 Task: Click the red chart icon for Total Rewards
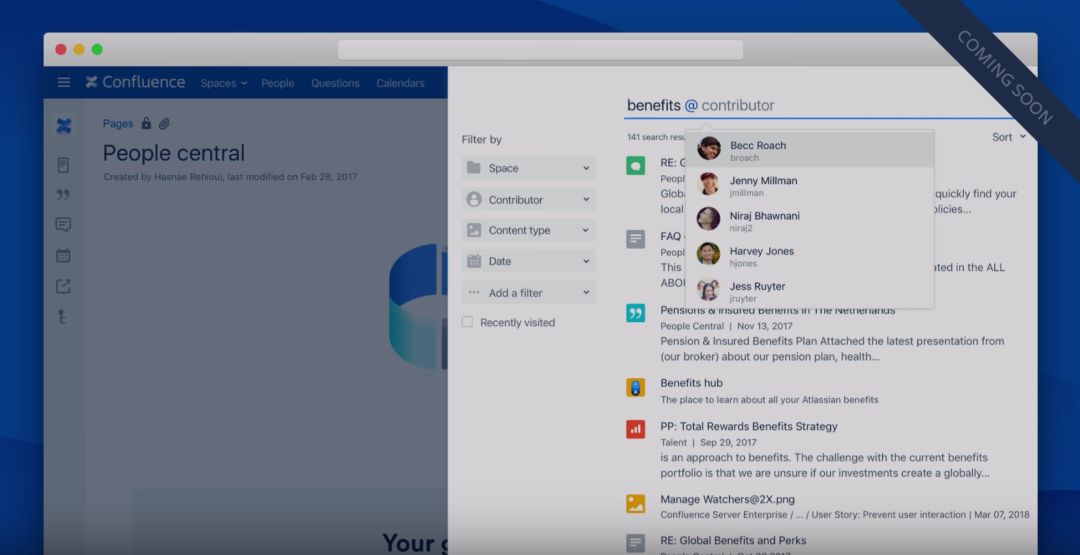(636, 429)
